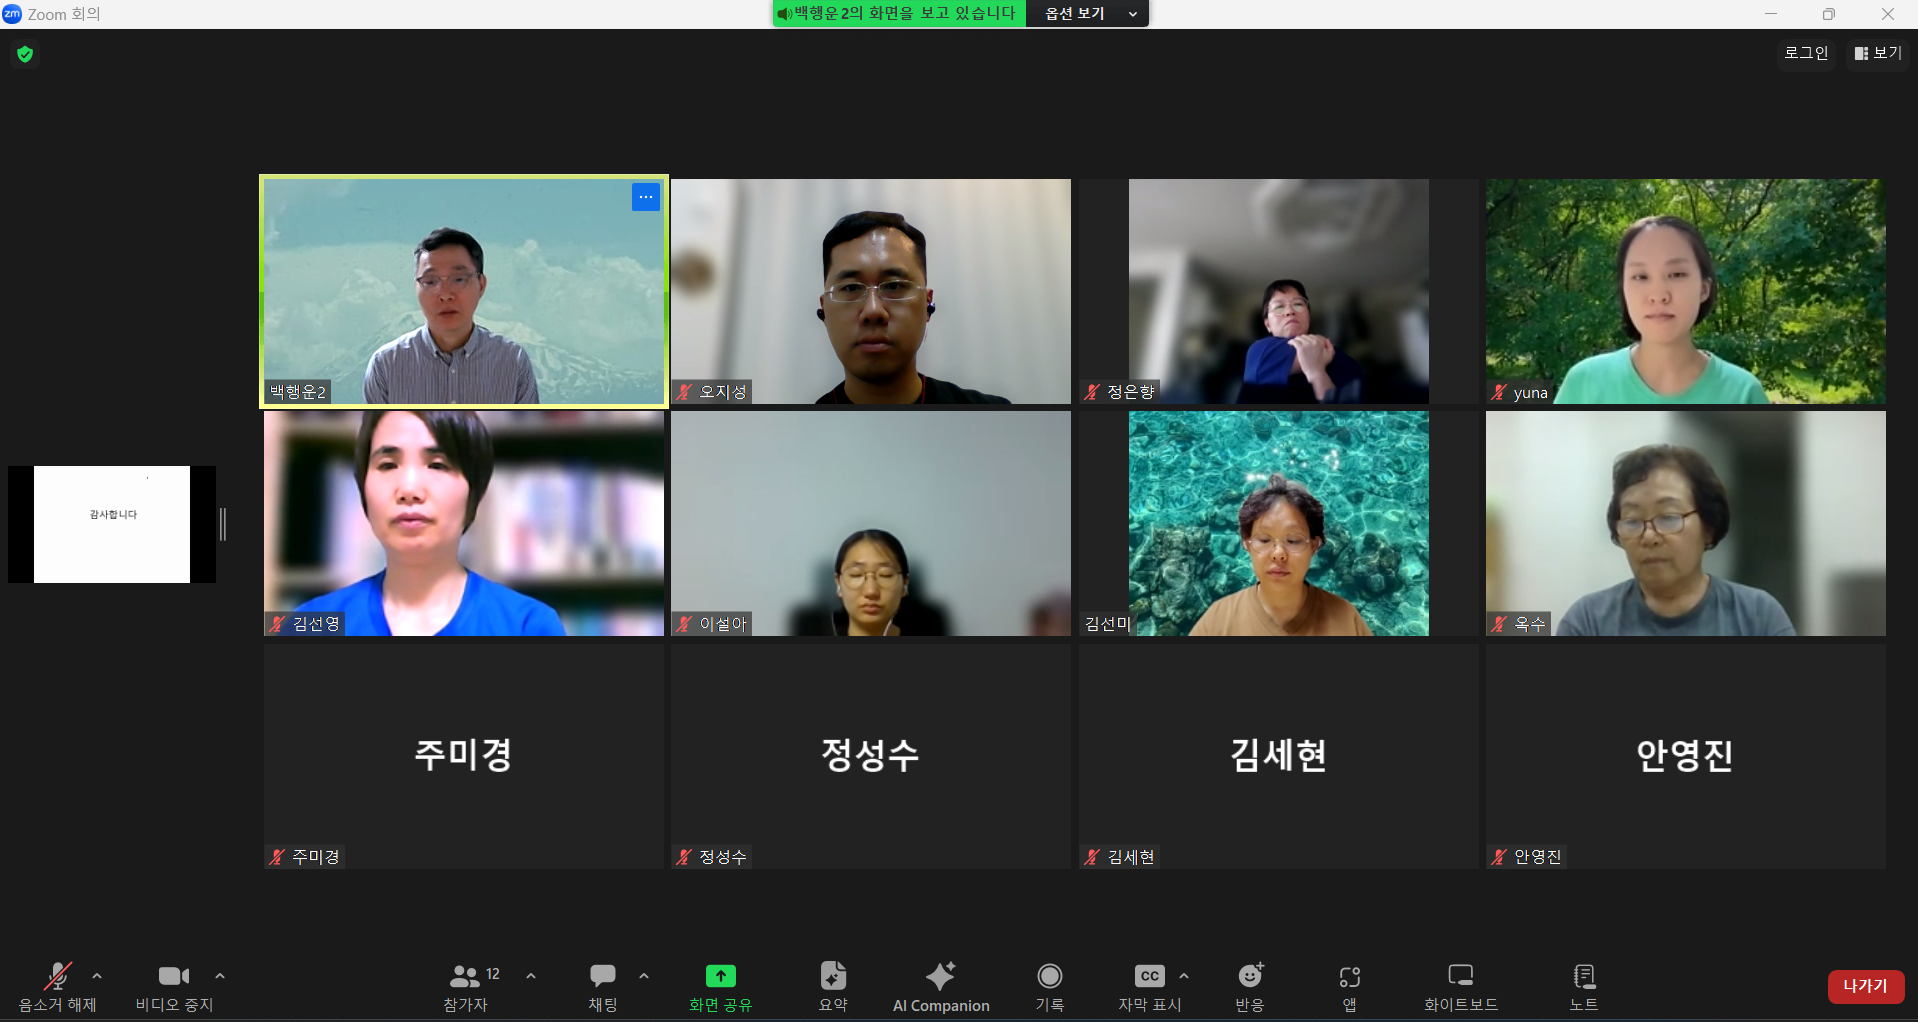Click muted mic icon on 김세현 tile
Viewport: 1918px width, 1022px height.
coord(1092,857)
